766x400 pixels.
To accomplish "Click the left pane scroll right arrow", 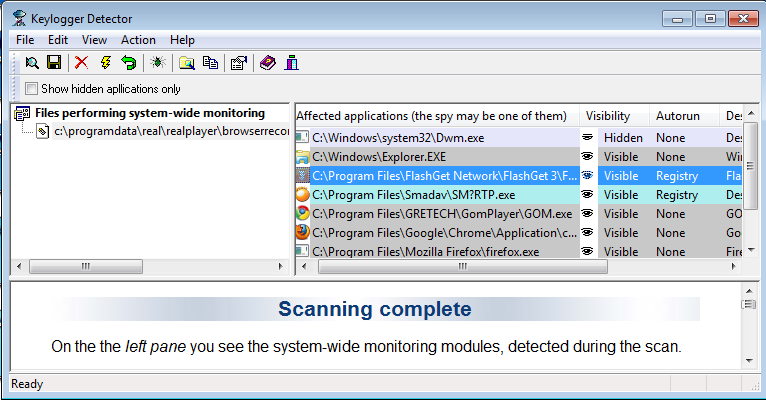I will 280,266.
